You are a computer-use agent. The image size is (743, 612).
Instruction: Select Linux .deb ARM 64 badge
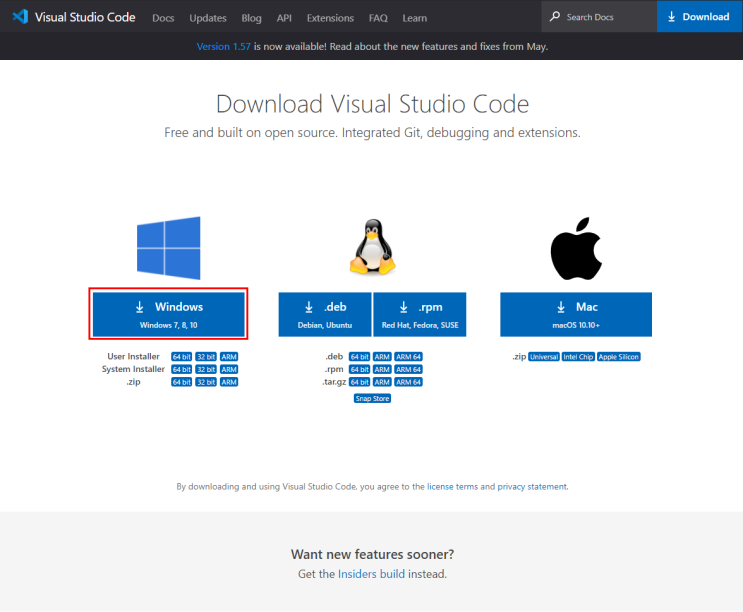click(408, 357)
